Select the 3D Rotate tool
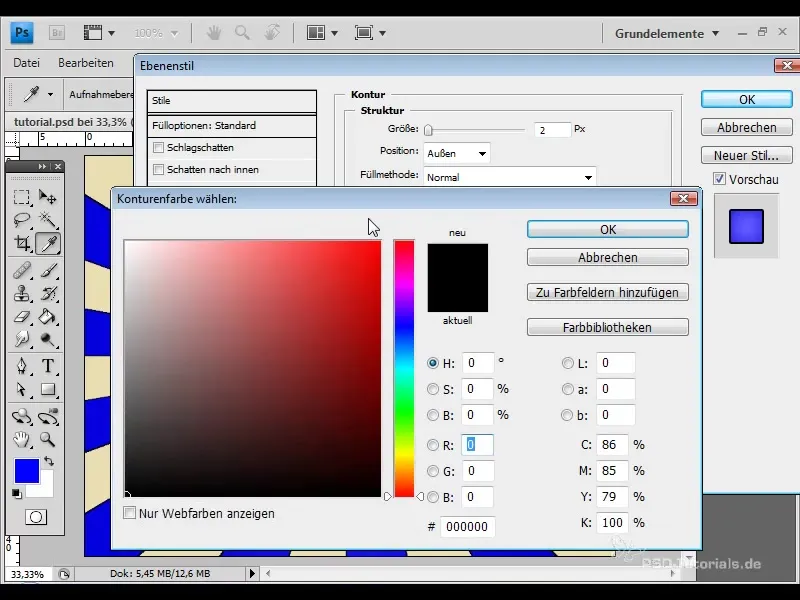The height and width of the screenshot is (600, 800). point(21,416)
